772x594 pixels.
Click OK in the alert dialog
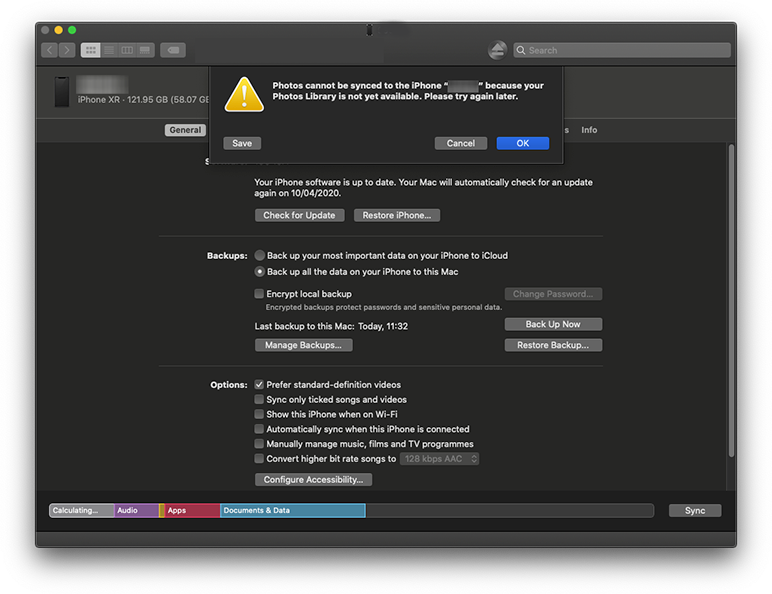point(522,143)
